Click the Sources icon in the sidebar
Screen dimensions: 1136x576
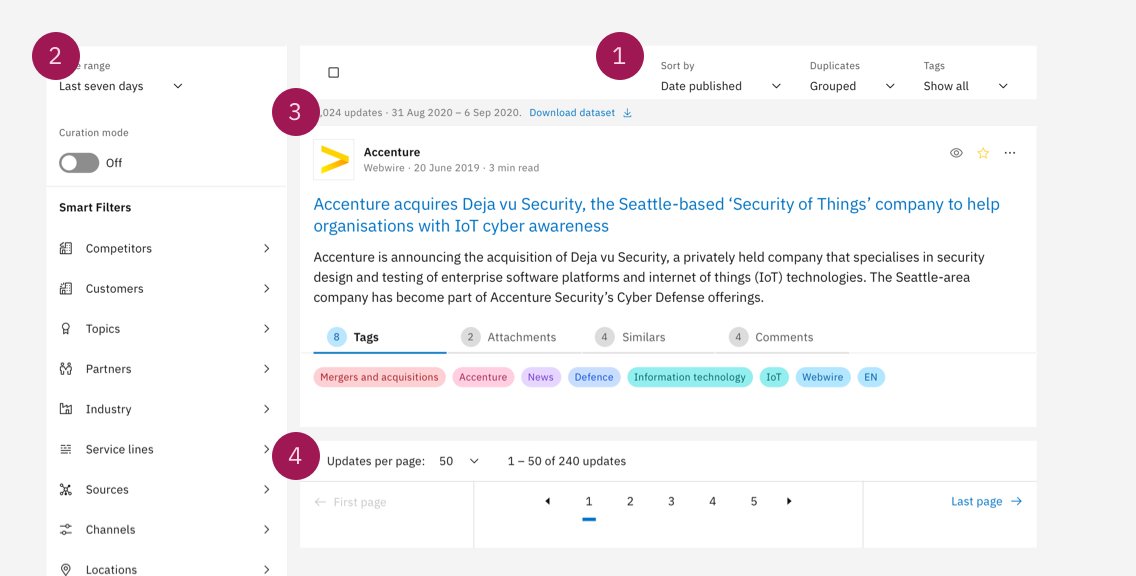tap(67, 489)
